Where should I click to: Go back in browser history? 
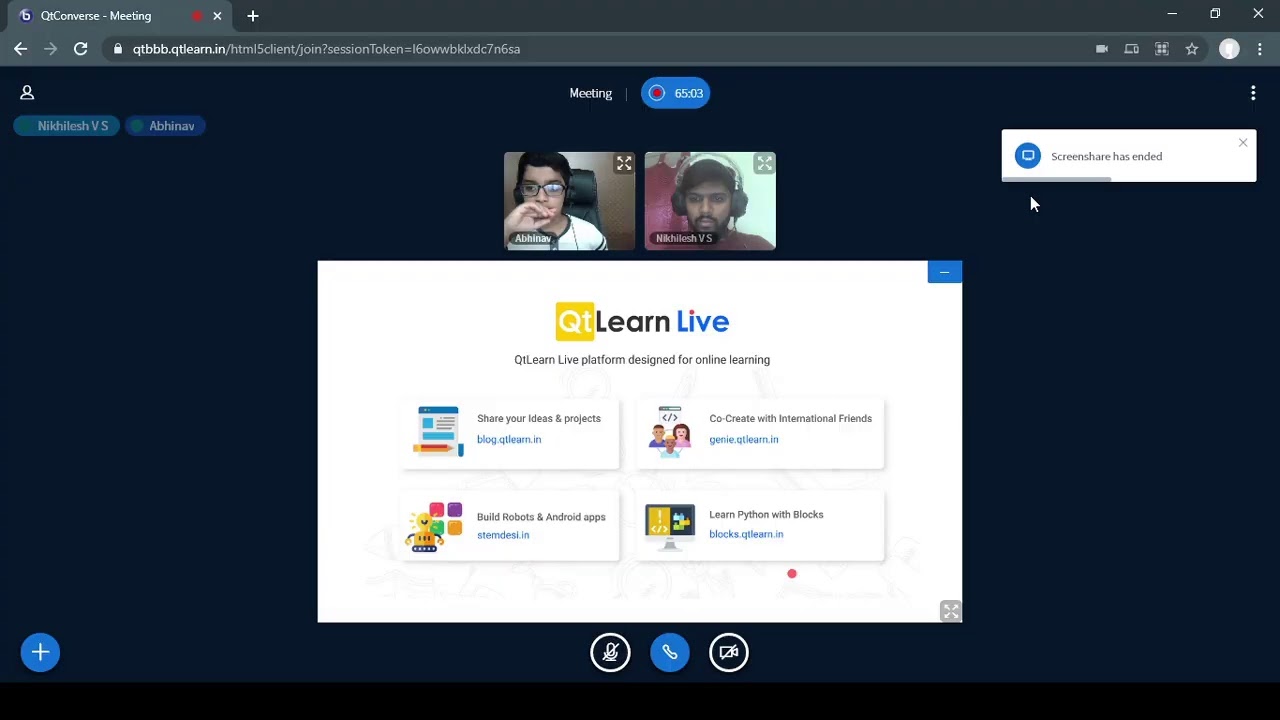(21, 49)
